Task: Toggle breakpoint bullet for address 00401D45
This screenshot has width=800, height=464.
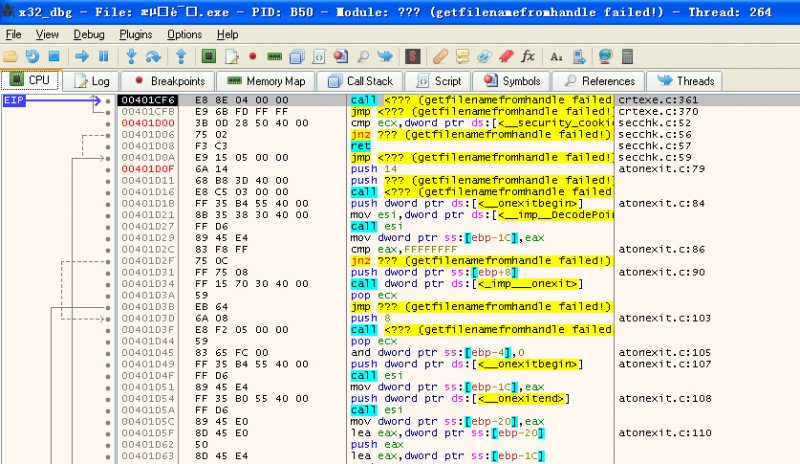Action: 108,353
